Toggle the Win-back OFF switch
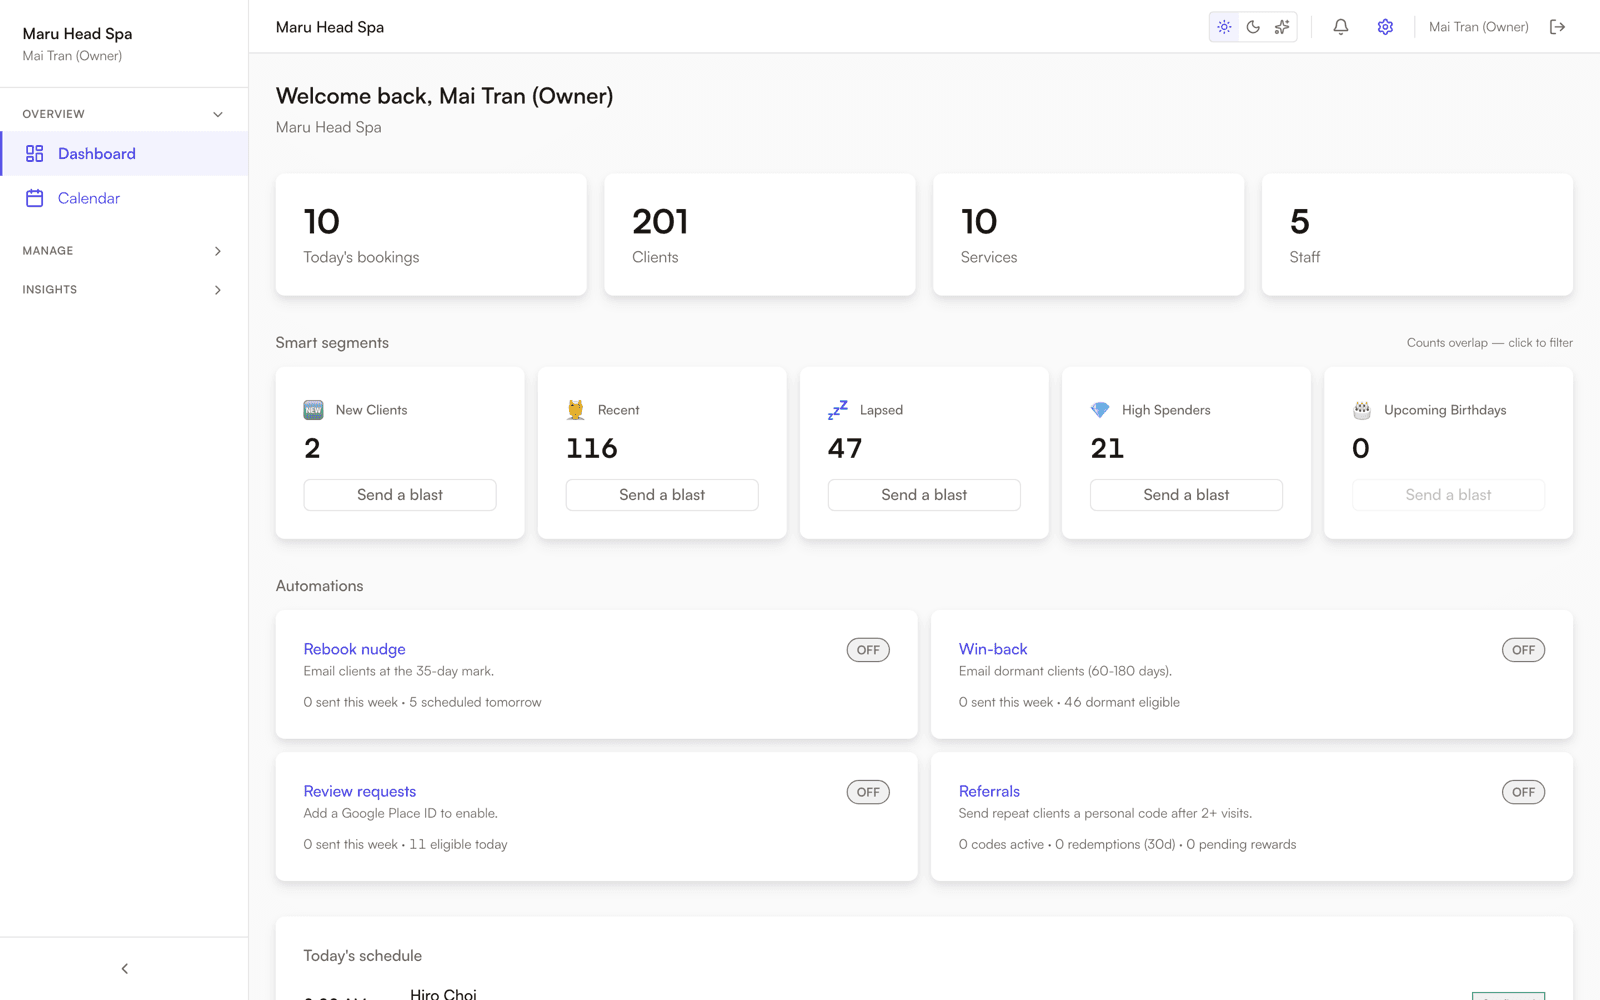The width and height of the screenshot is (1600, 1000). [1523, 650]
